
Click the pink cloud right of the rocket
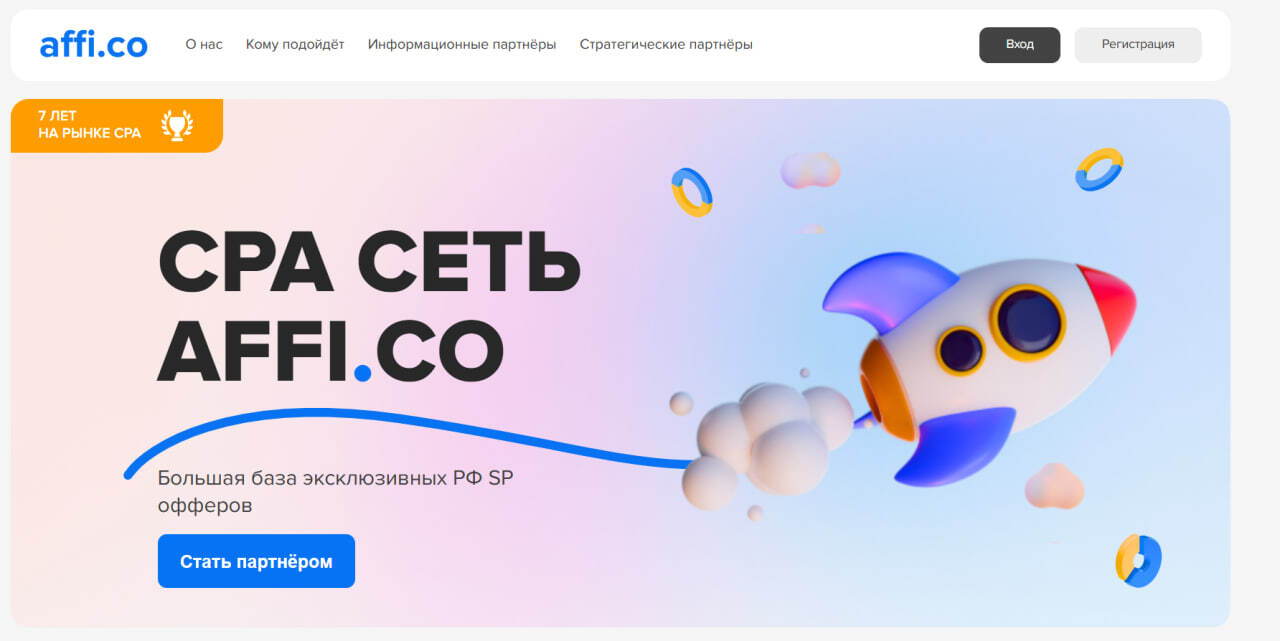pos(1055,485)
